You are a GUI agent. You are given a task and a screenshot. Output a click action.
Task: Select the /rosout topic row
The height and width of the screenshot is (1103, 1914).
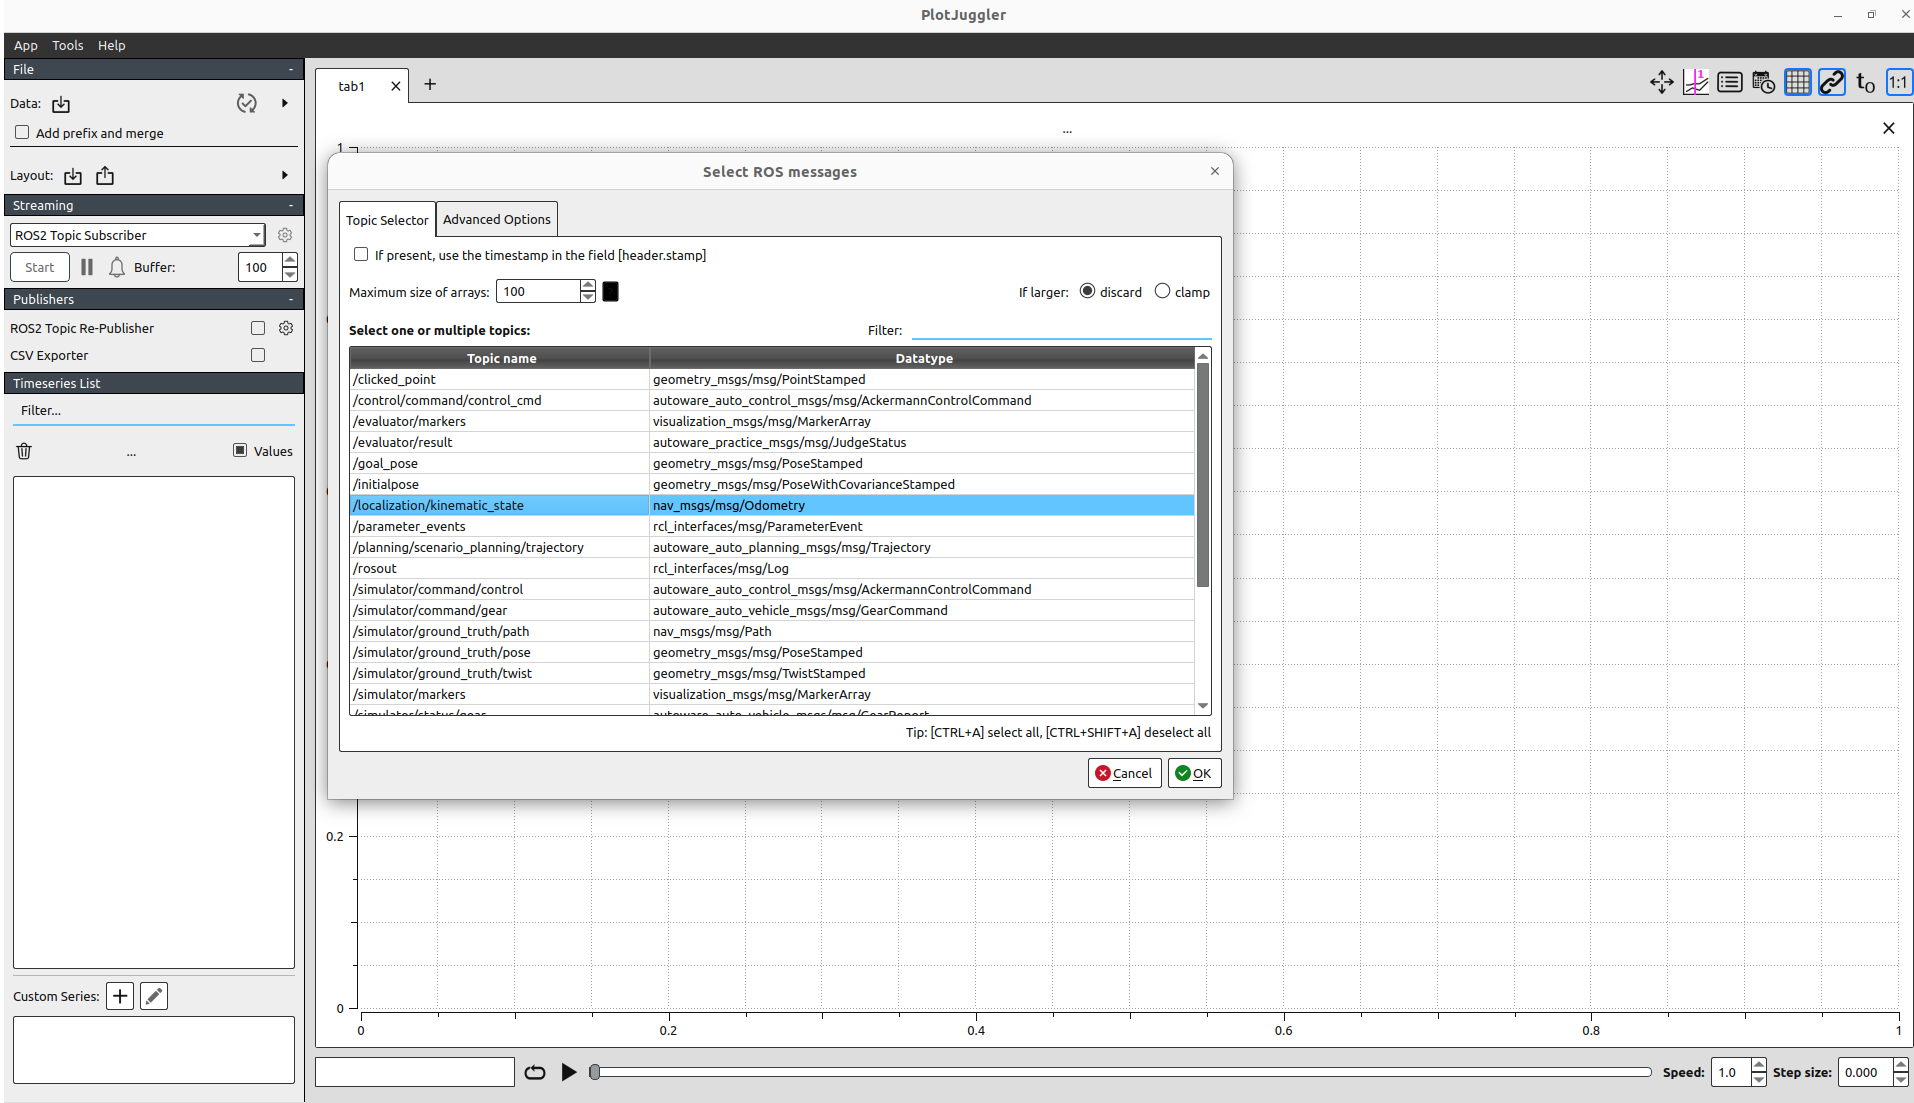pos(500,568)
